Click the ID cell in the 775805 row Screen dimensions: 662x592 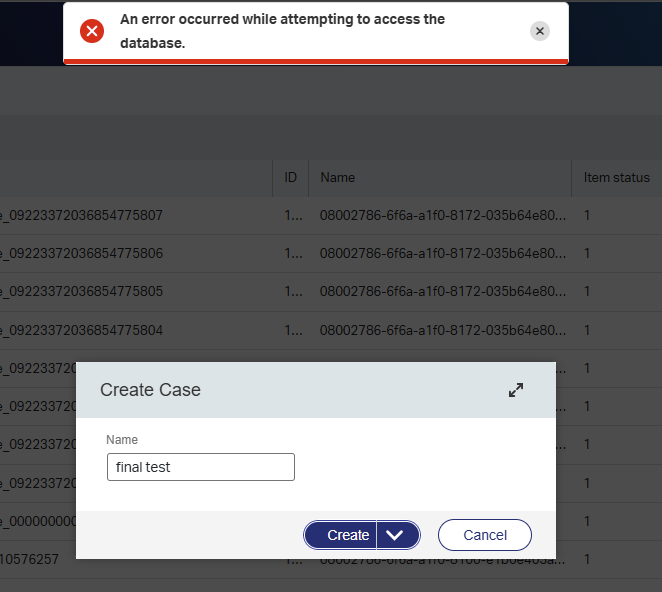(x=290, y=291)
